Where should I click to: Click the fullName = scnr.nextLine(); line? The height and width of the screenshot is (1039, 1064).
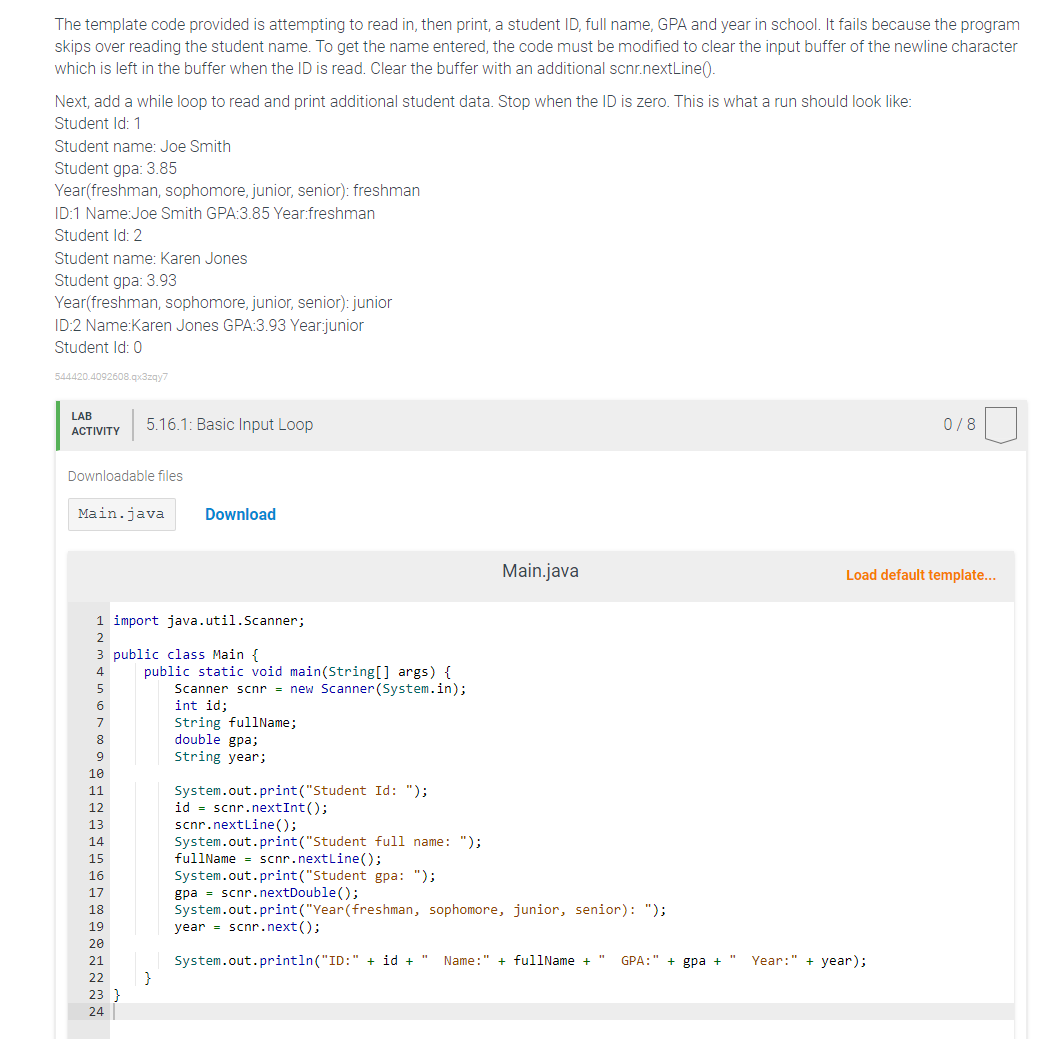(278, 858)
